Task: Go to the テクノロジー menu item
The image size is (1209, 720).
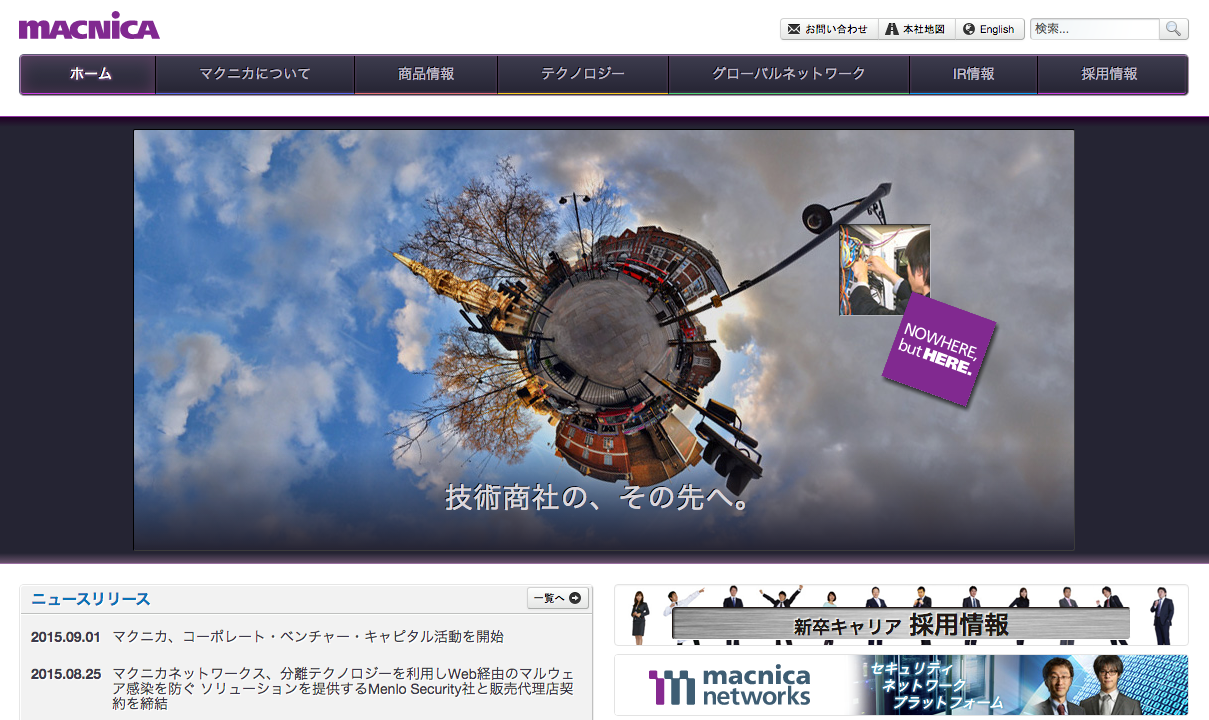Action: pos(582,74)
